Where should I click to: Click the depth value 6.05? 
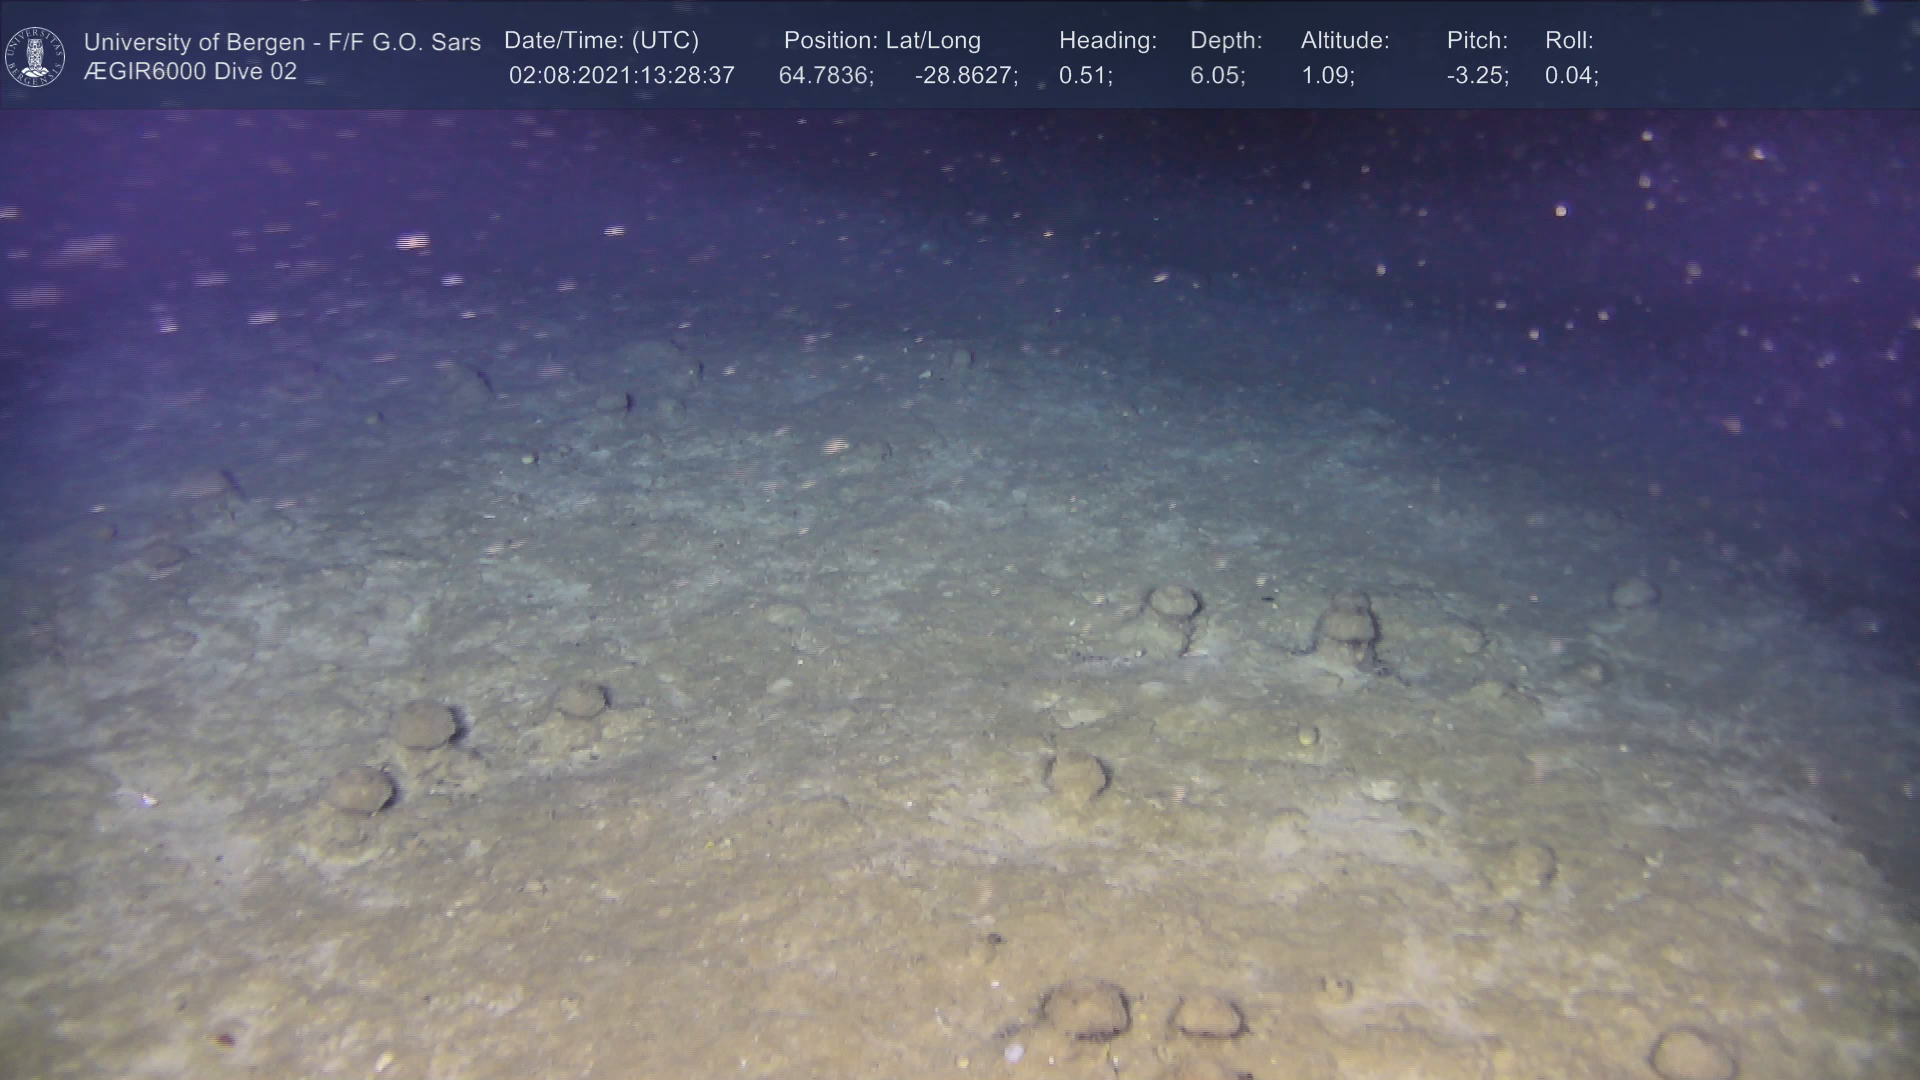1217,76
